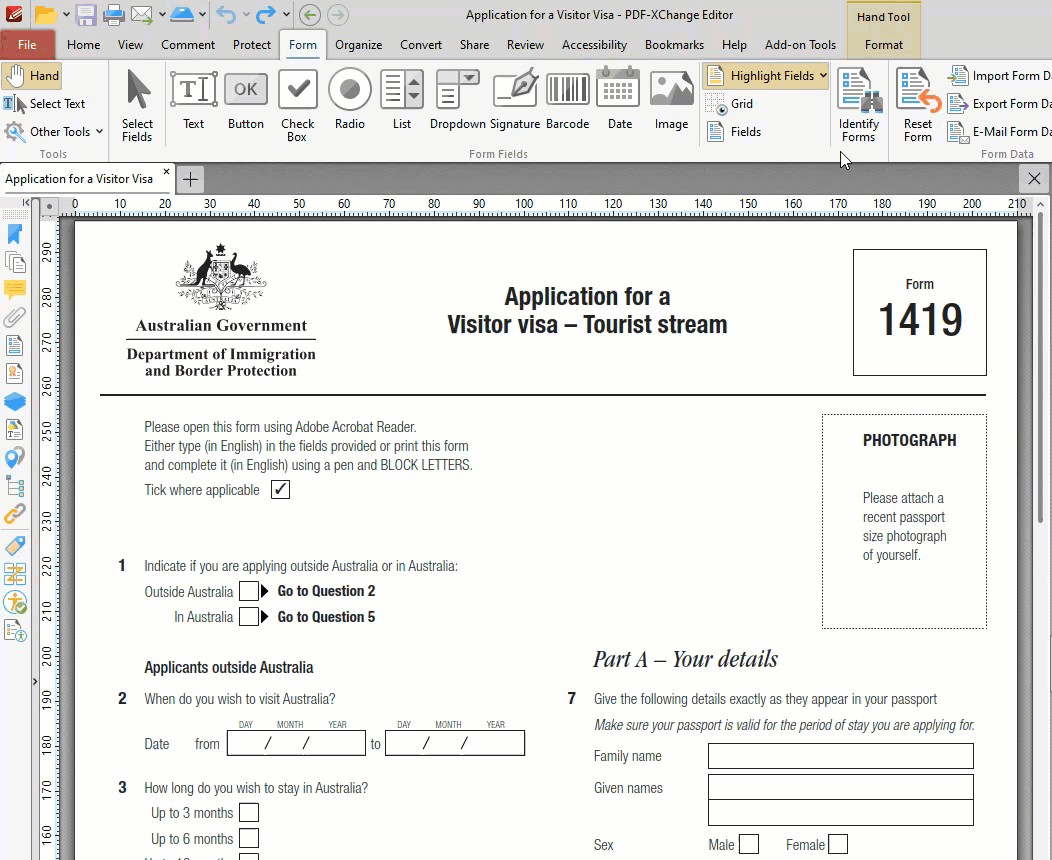Open the Organize ribbon tab
Image resolution: width=1052 pixels, height=860 pixels.
coord(358,45)
